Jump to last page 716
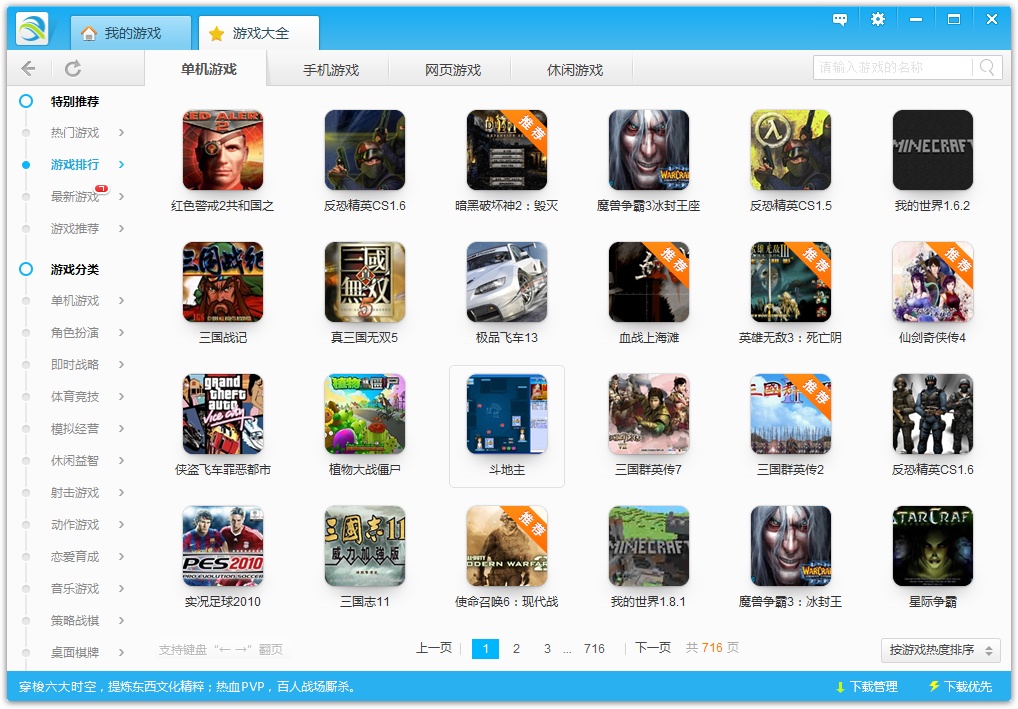The height and width of the screenshot is (709, 1018). [594, 649]
